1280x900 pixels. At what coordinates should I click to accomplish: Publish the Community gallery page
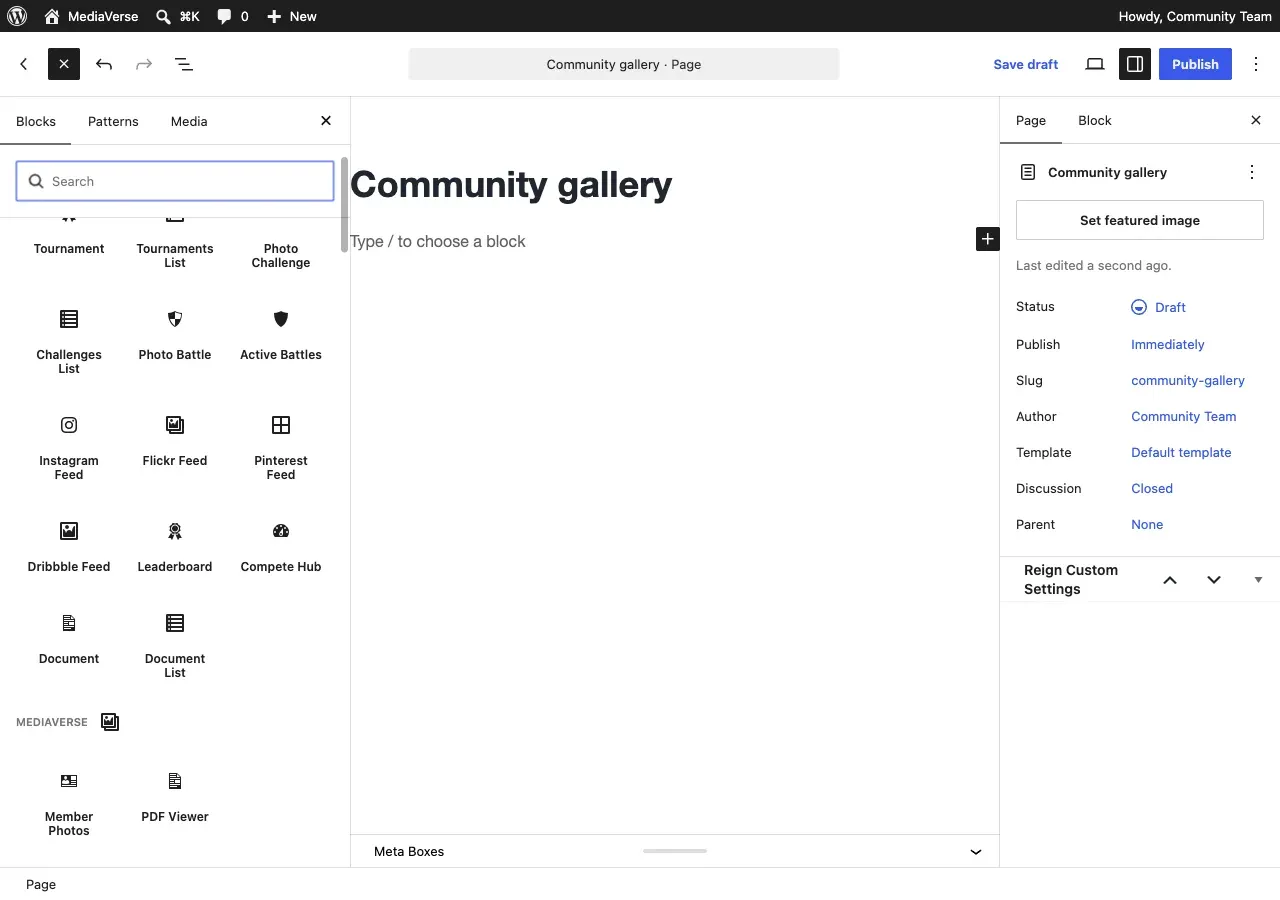point(1195,64)
